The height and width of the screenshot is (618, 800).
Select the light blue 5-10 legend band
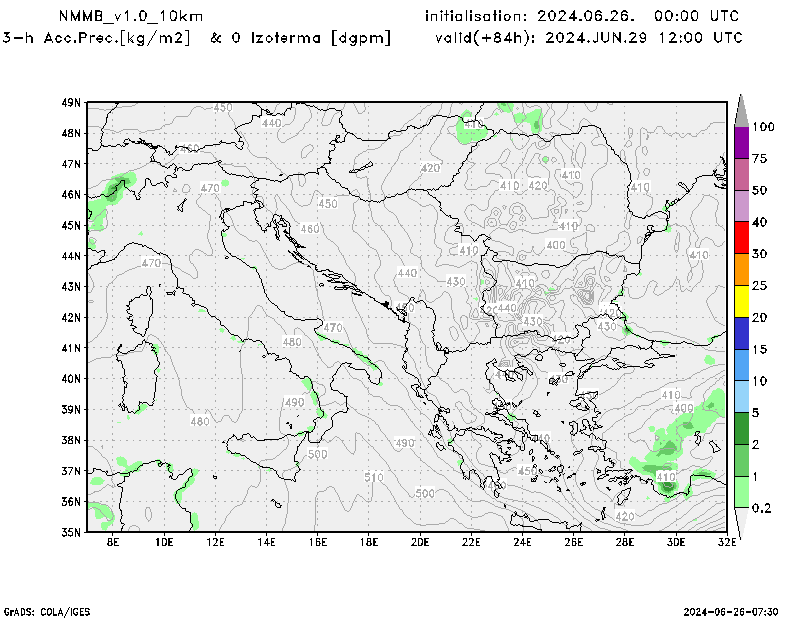tap(741, 396)
